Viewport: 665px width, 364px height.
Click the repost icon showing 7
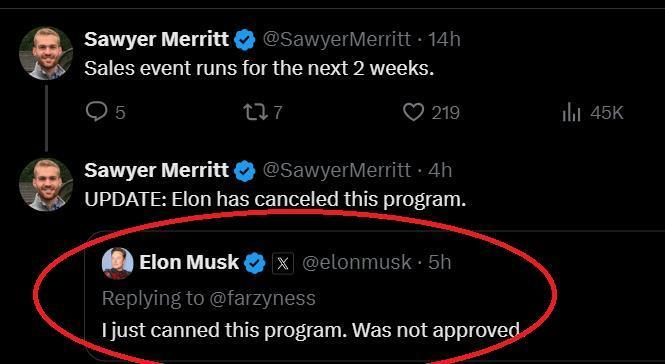(256, 112)
